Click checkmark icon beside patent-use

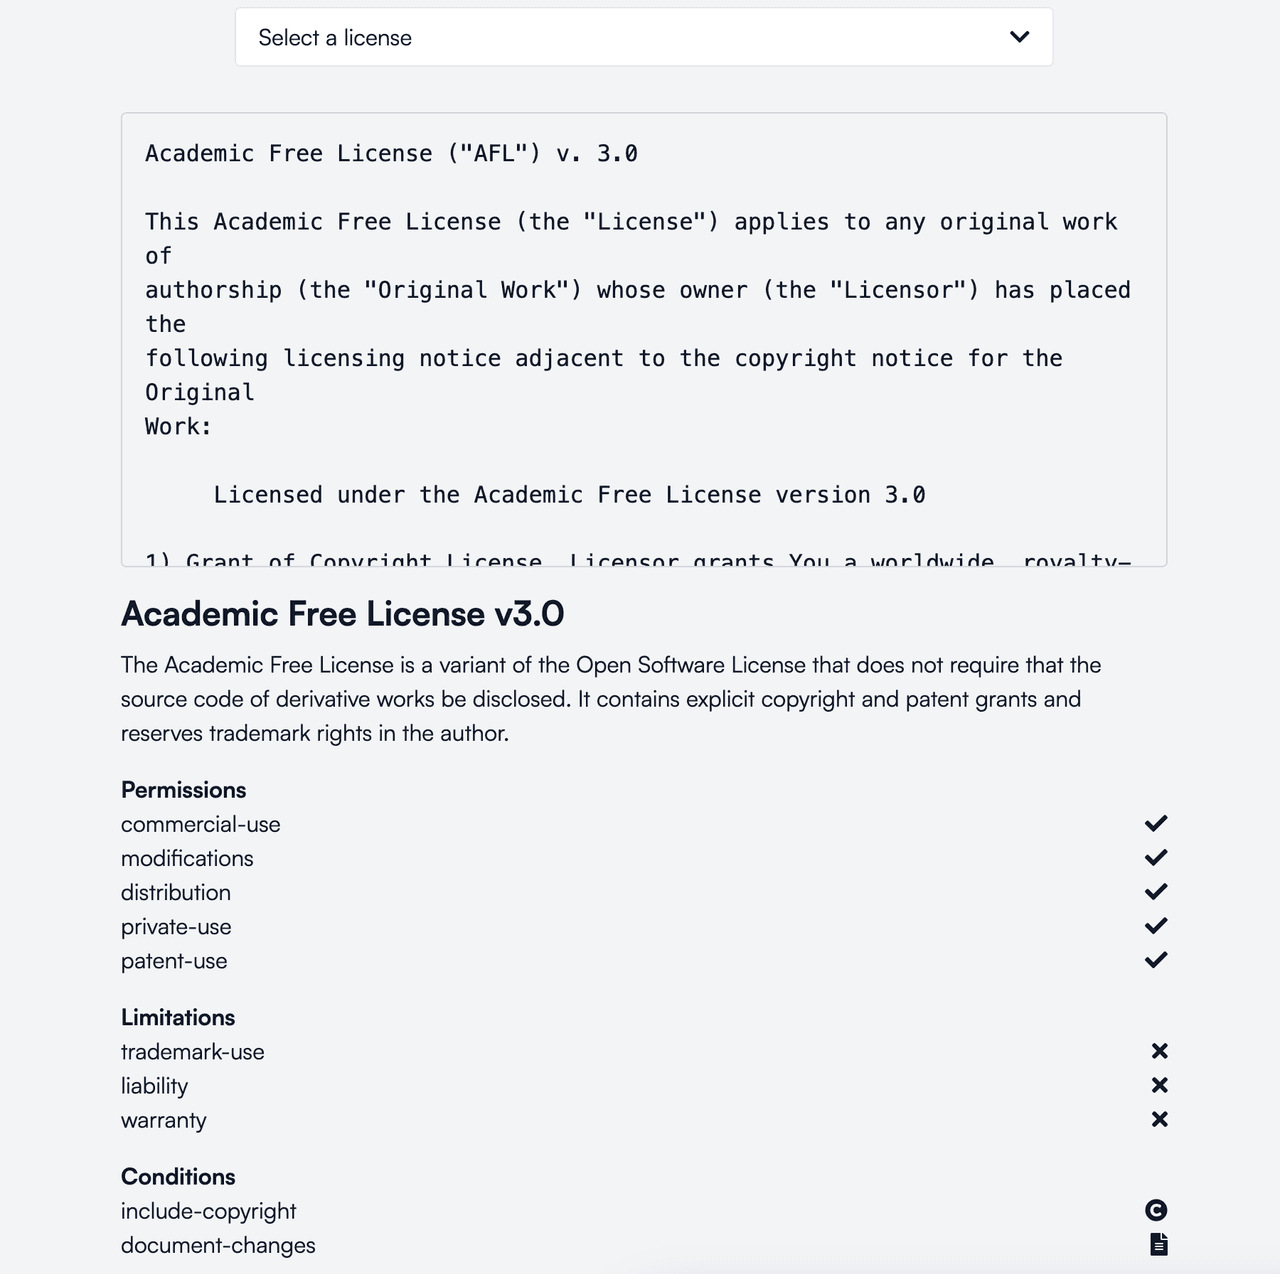(1156, 960)
